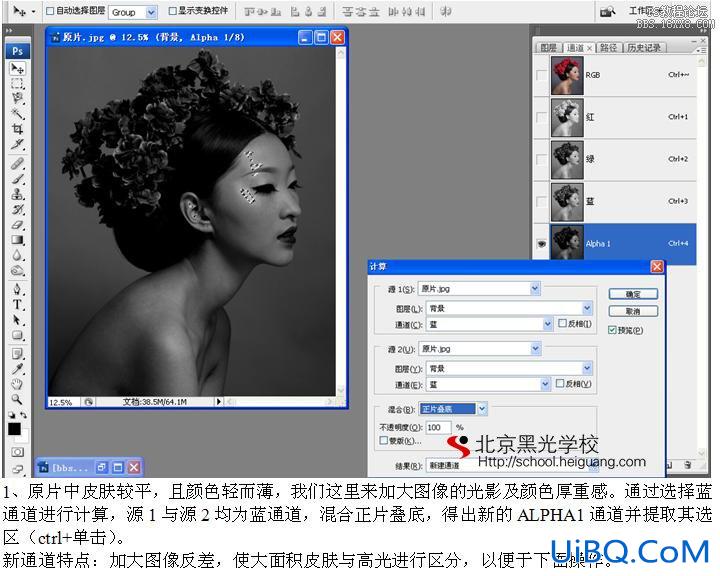Select the 绿 channel thumbnail

tap(567, 159)
